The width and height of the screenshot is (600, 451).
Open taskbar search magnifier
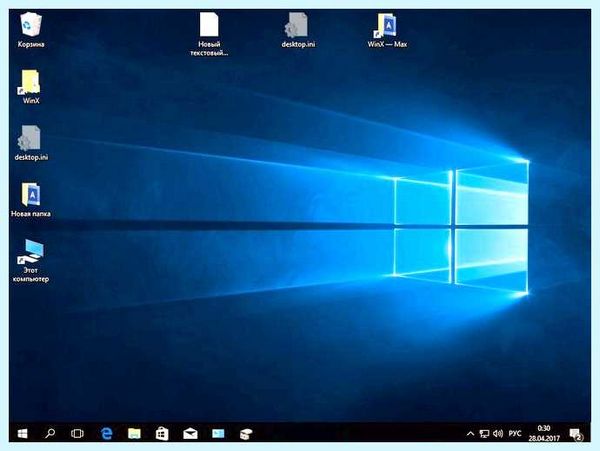click(50, 433)
